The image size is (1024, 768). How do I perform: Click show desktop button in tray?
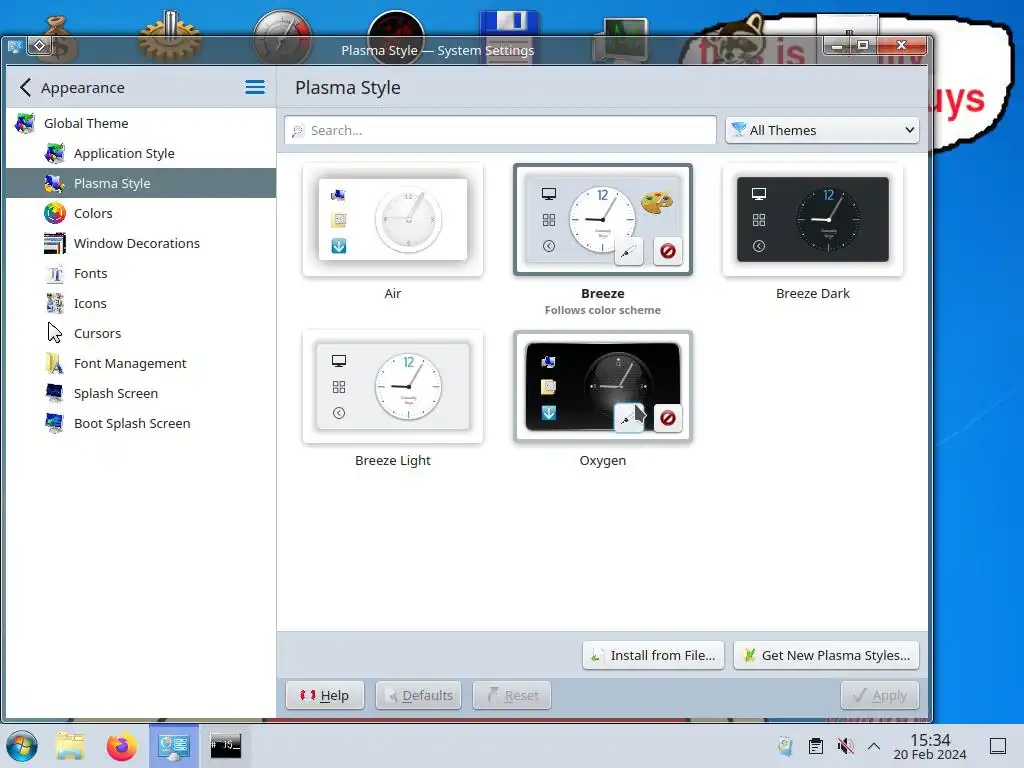(x=998, y=746)
